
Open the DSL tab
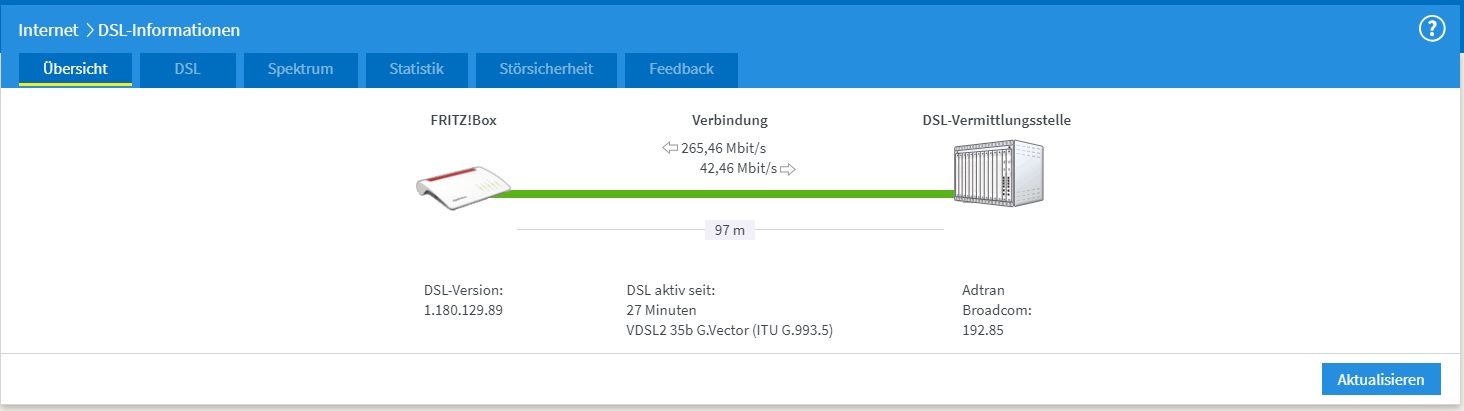coord(187,69)
